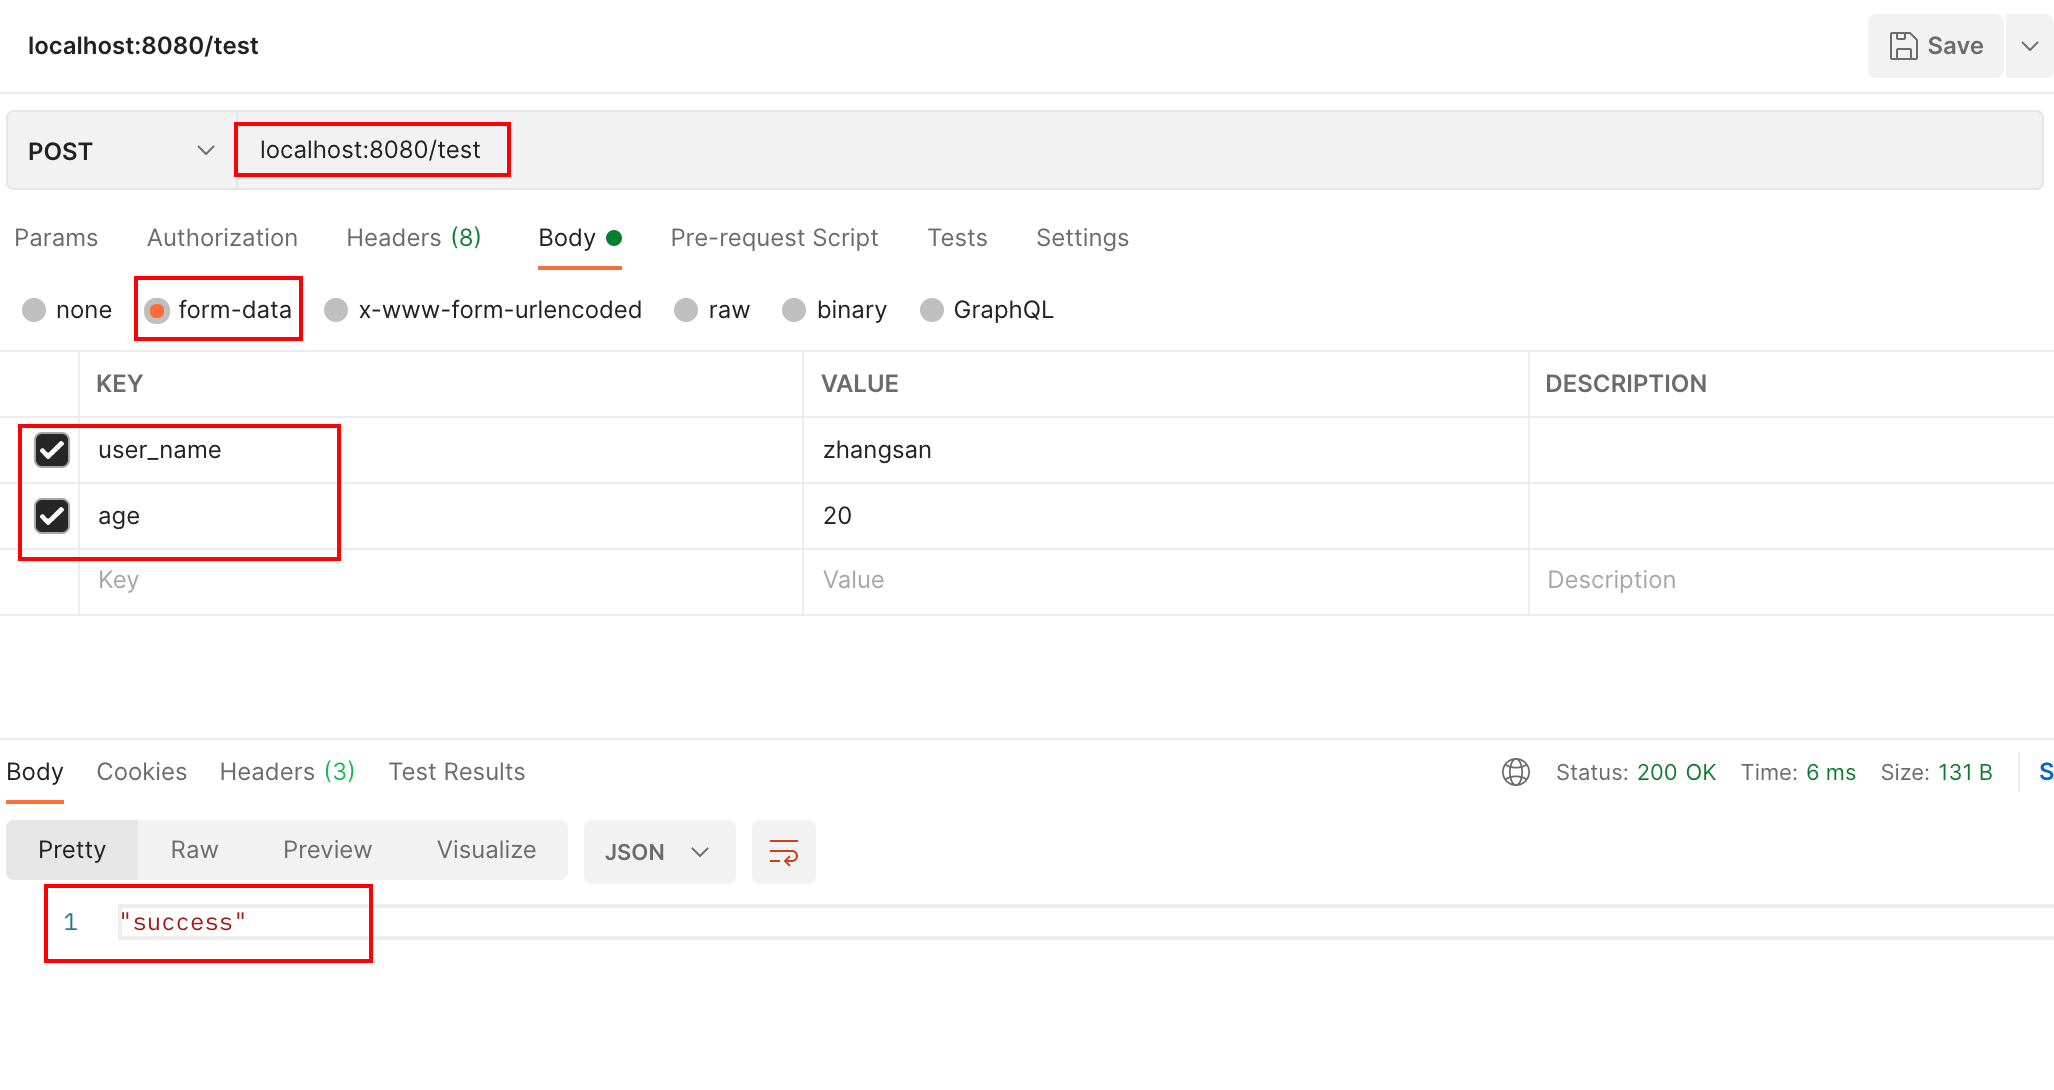Click the empty Key placeholder field

440,580
